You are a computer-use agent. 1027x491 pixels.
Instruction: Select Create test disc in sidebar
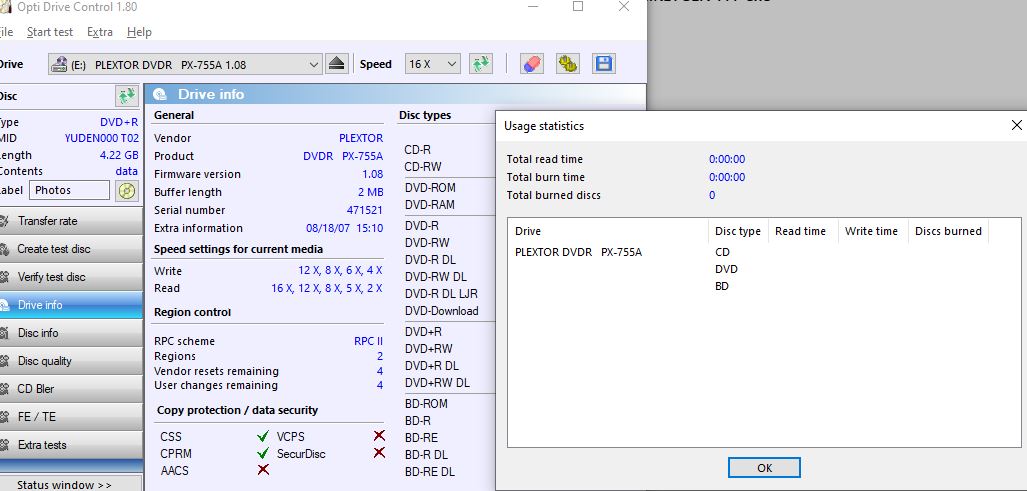tap(70, 249)
